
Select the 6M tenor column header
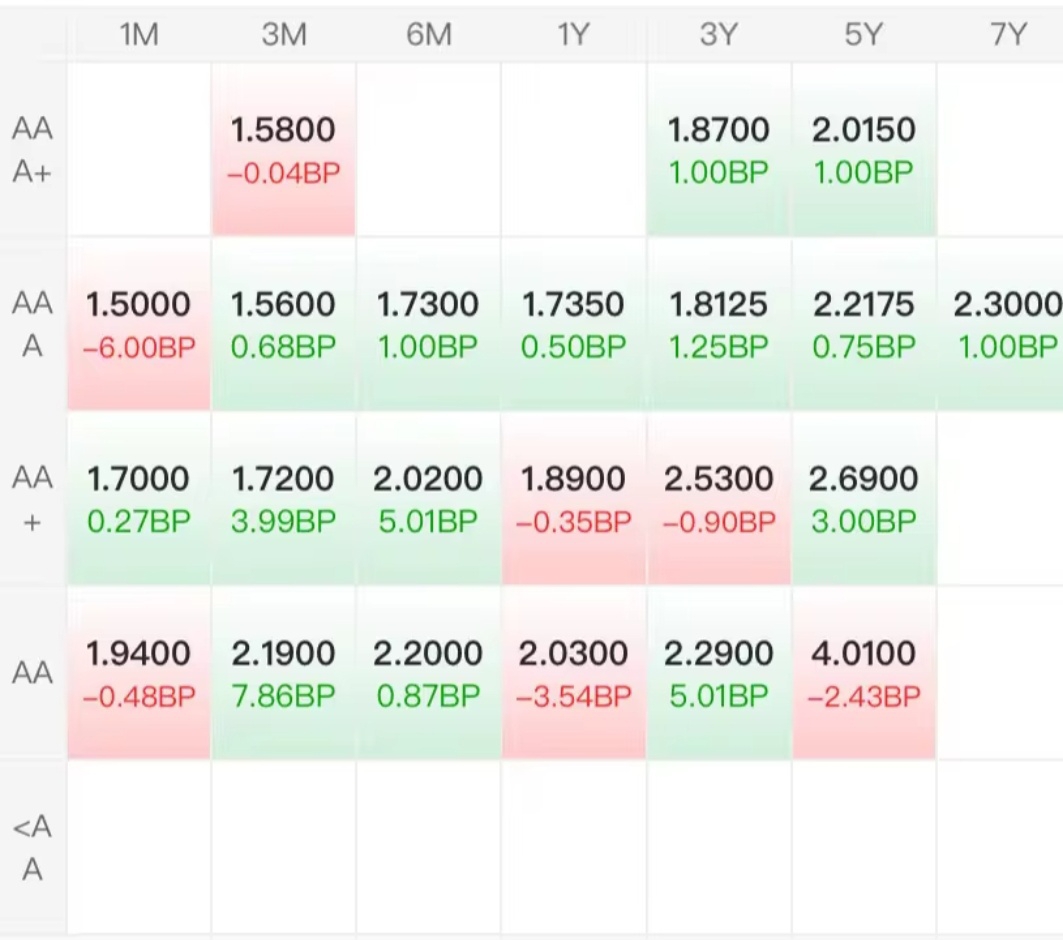point(429,35)
